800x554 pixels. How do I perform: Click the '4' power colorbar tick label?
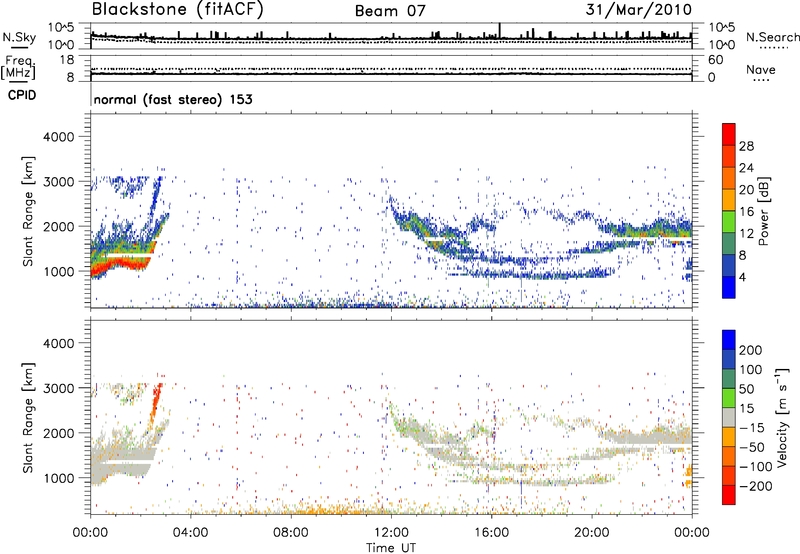click(x=742, y=278)
